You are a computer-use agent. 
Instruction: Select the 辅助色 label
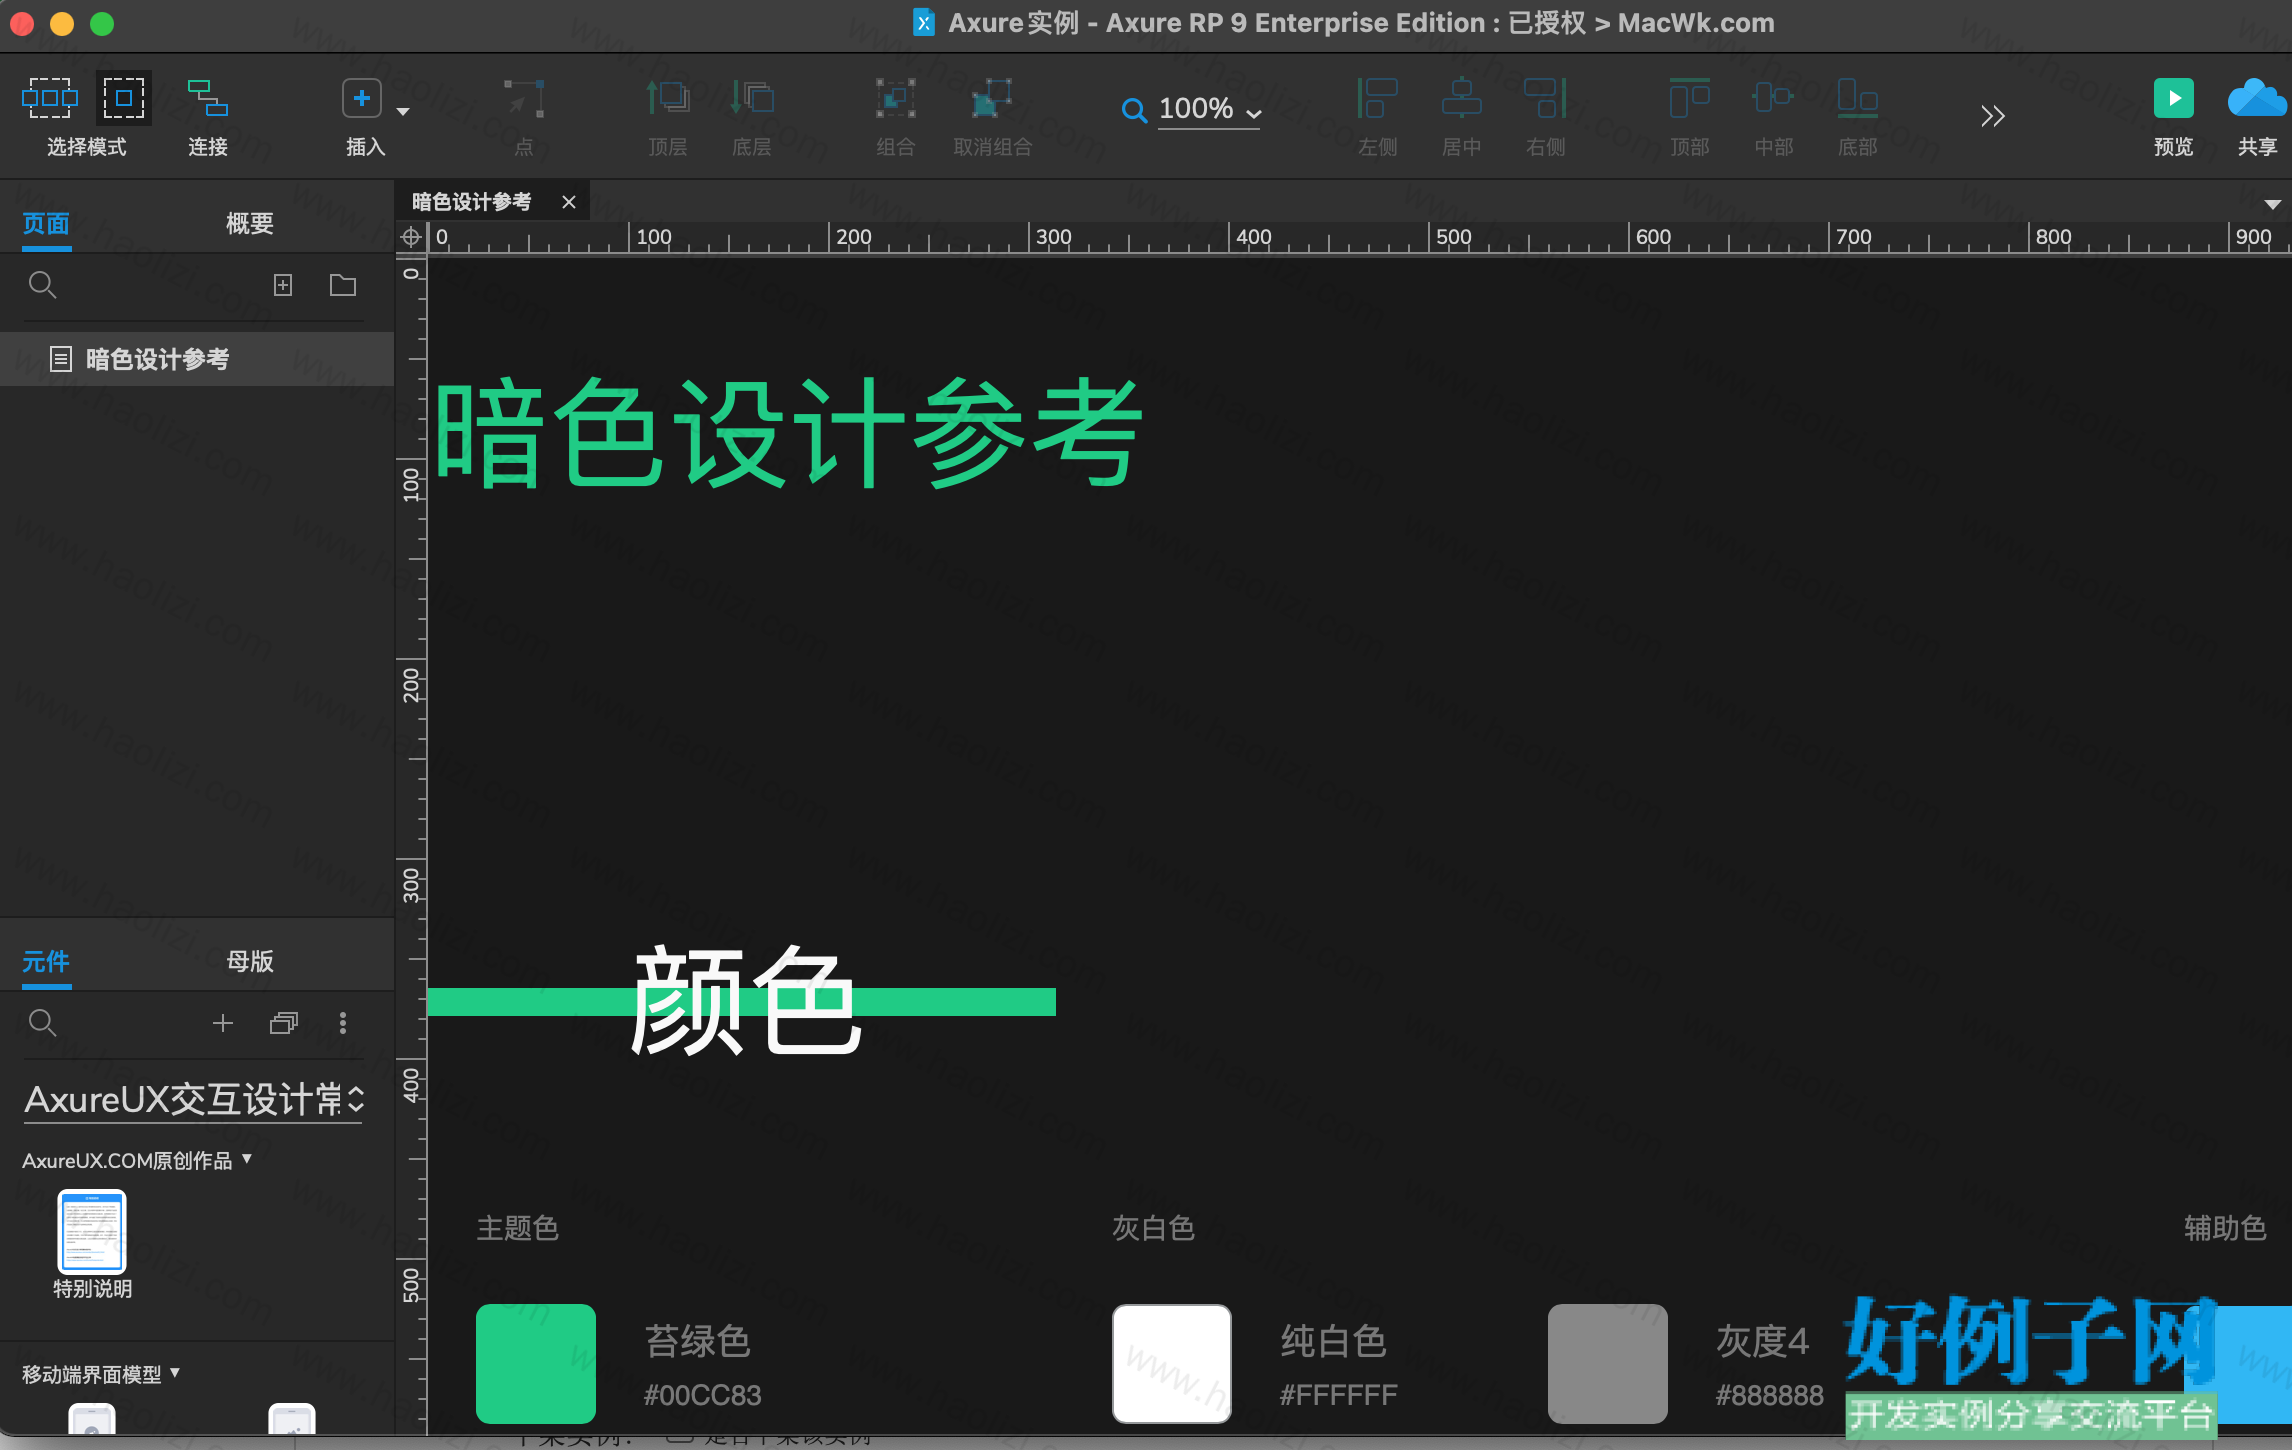2225,1228
